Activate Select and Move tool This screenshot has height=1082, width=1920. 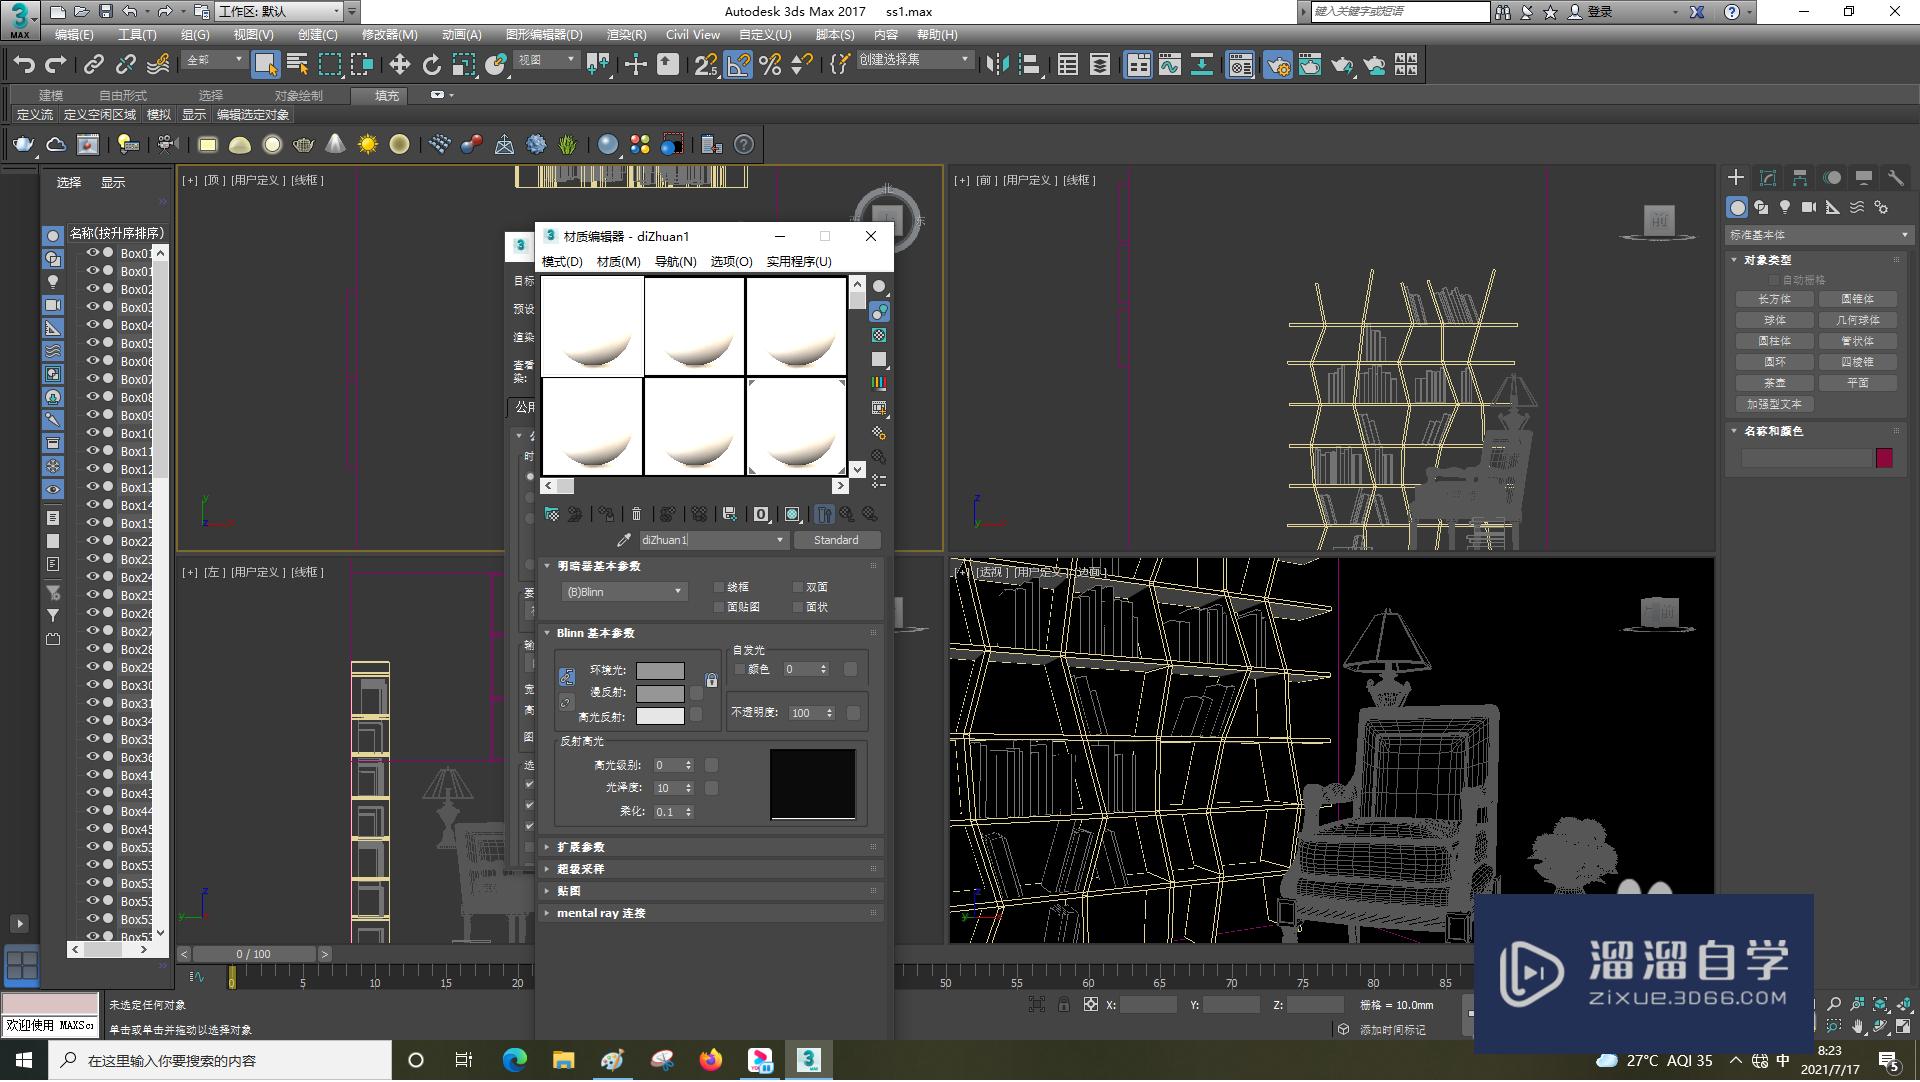[399, 65]
